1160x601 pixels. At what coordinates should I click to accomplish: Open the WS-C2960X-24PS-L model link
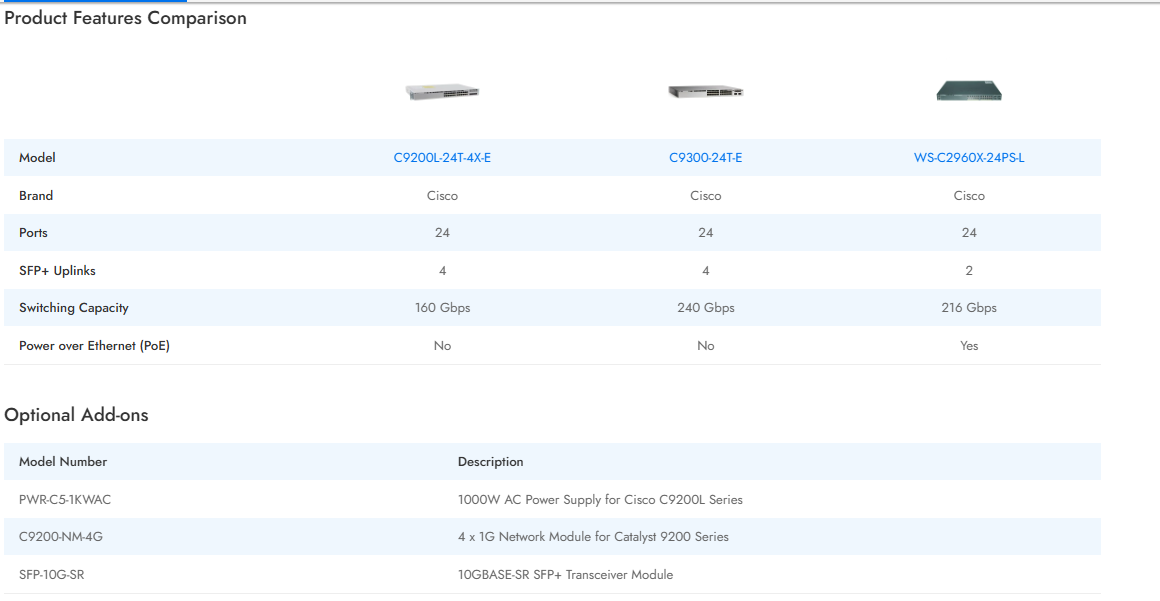[x=969, y=158]
